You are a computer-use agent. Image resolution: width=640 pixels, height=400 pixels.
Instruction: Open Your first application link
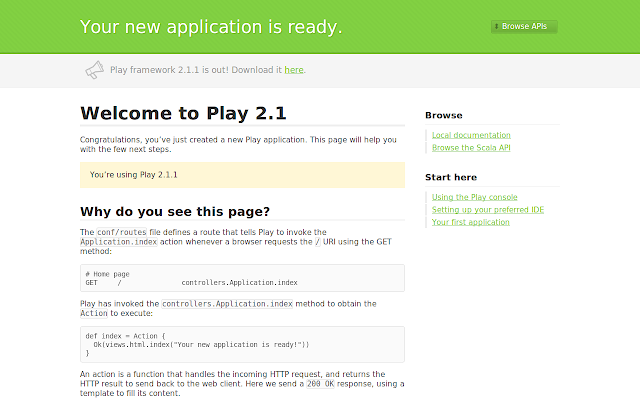tap(471, 222)
